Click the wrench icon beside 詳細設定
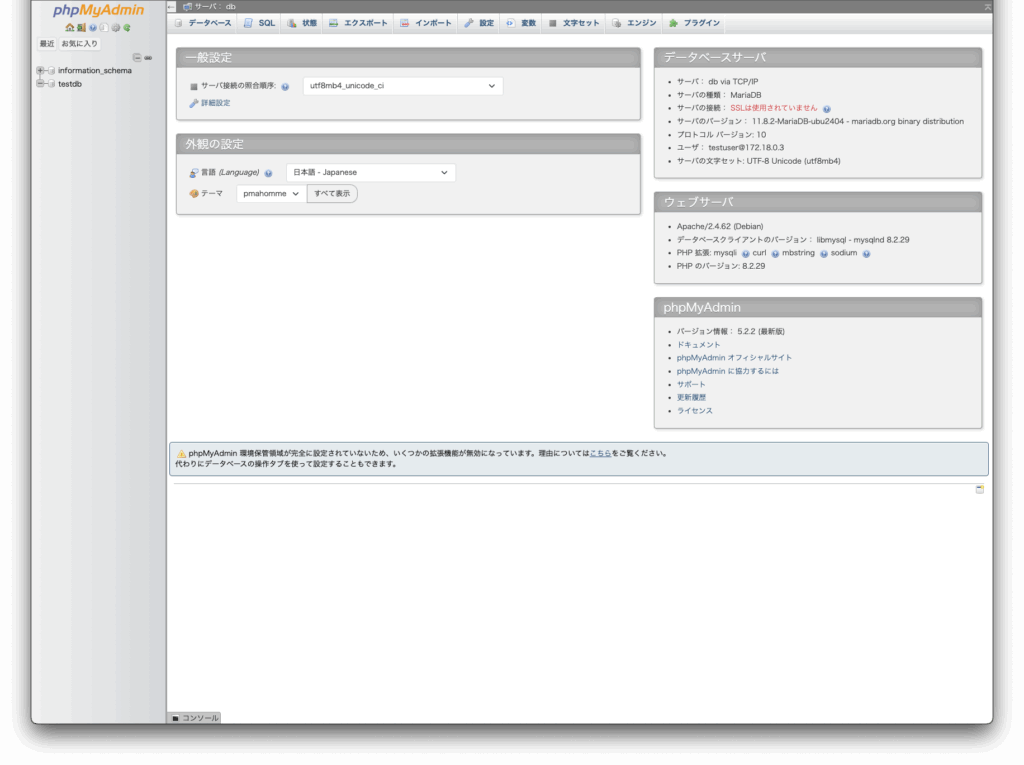The image size is (1024, 765). (194, 103)
